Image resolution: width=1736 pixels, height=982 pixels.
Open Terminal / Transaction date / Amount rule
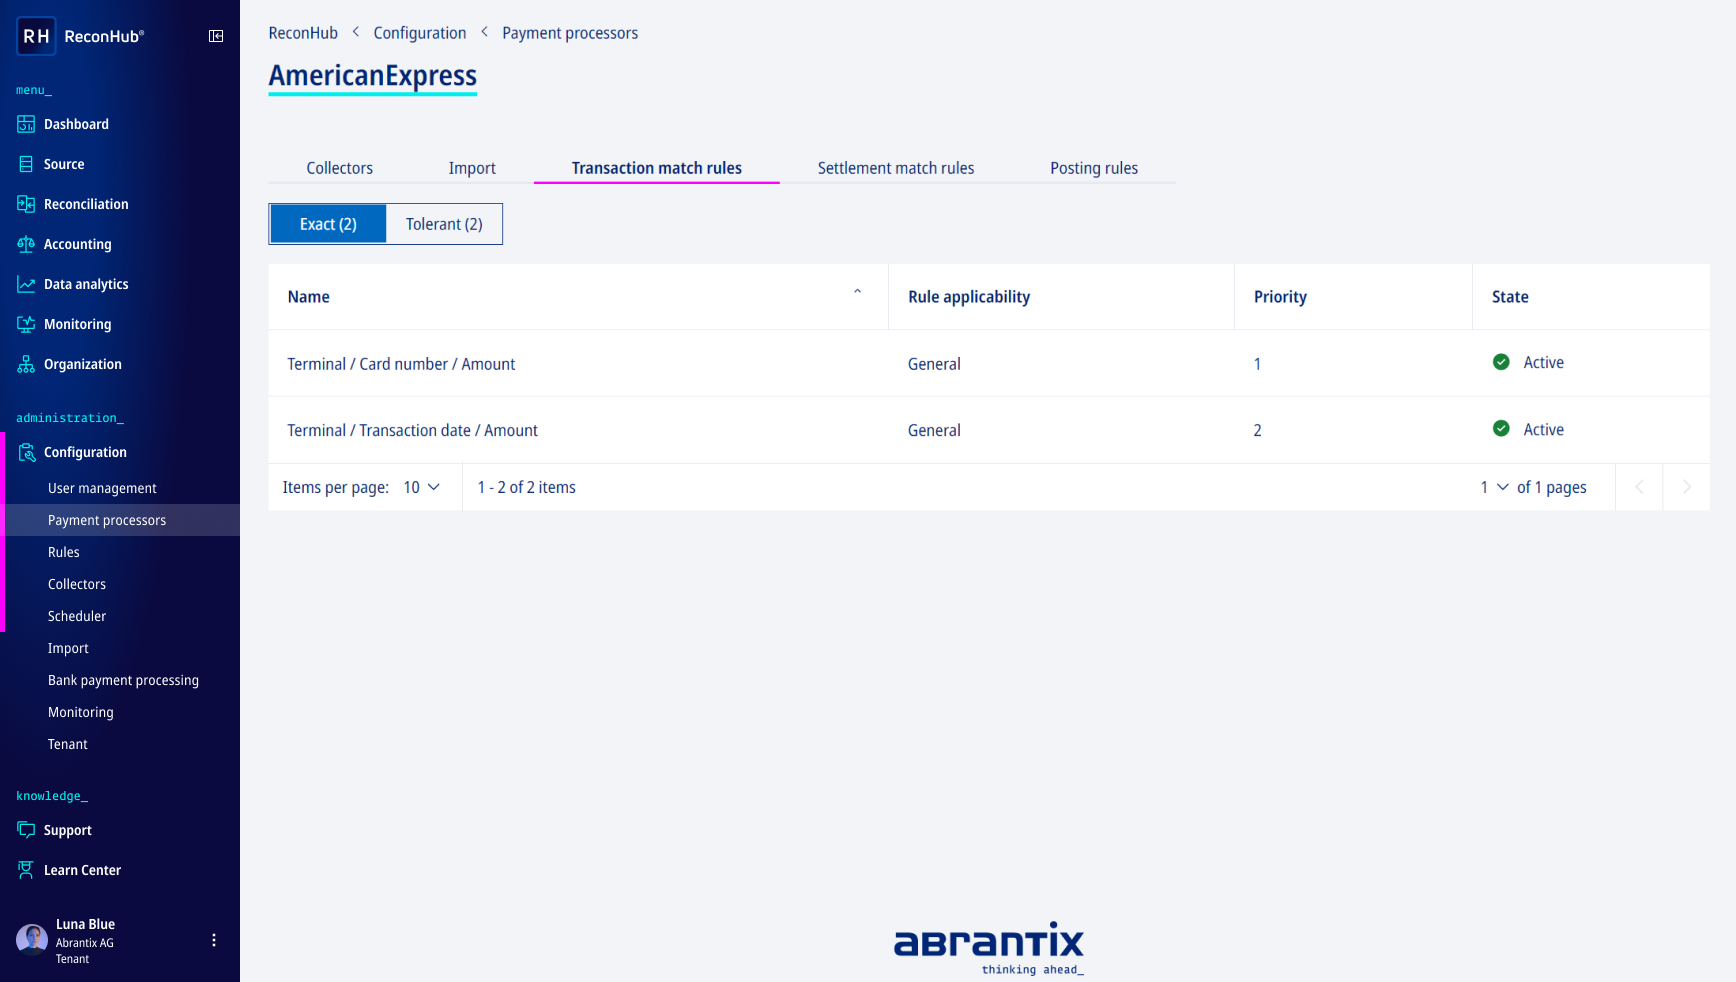412,430
